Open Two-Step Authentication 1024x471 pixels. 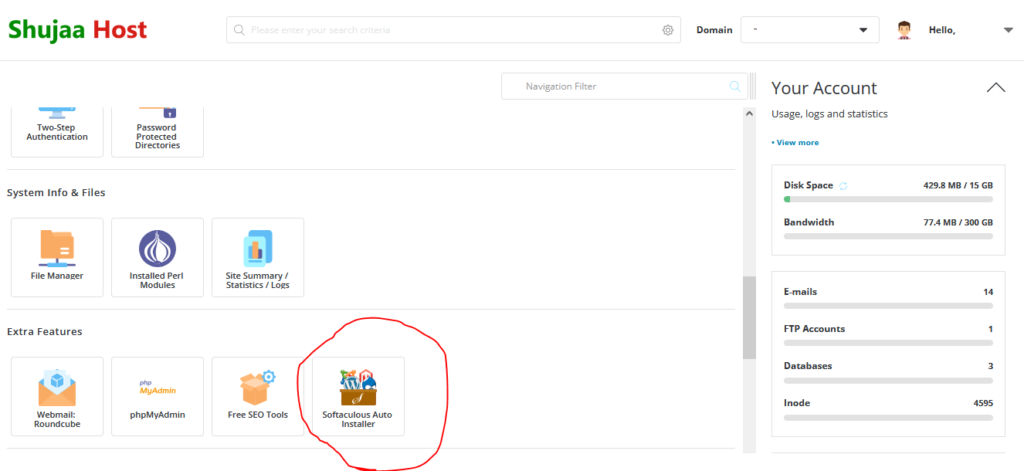pyautogui.click(x=57, y=131)
